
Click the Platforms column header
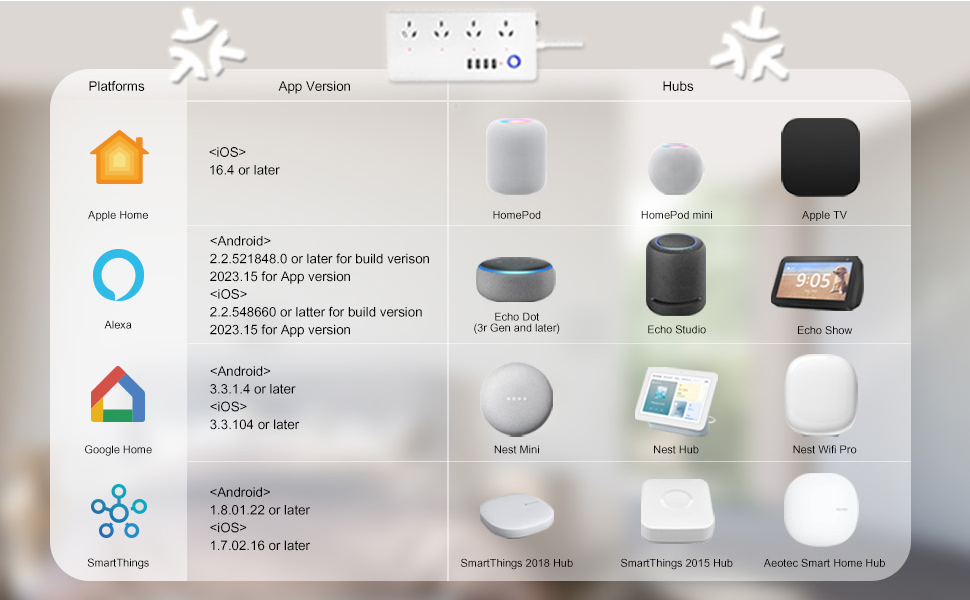point(116,86)
